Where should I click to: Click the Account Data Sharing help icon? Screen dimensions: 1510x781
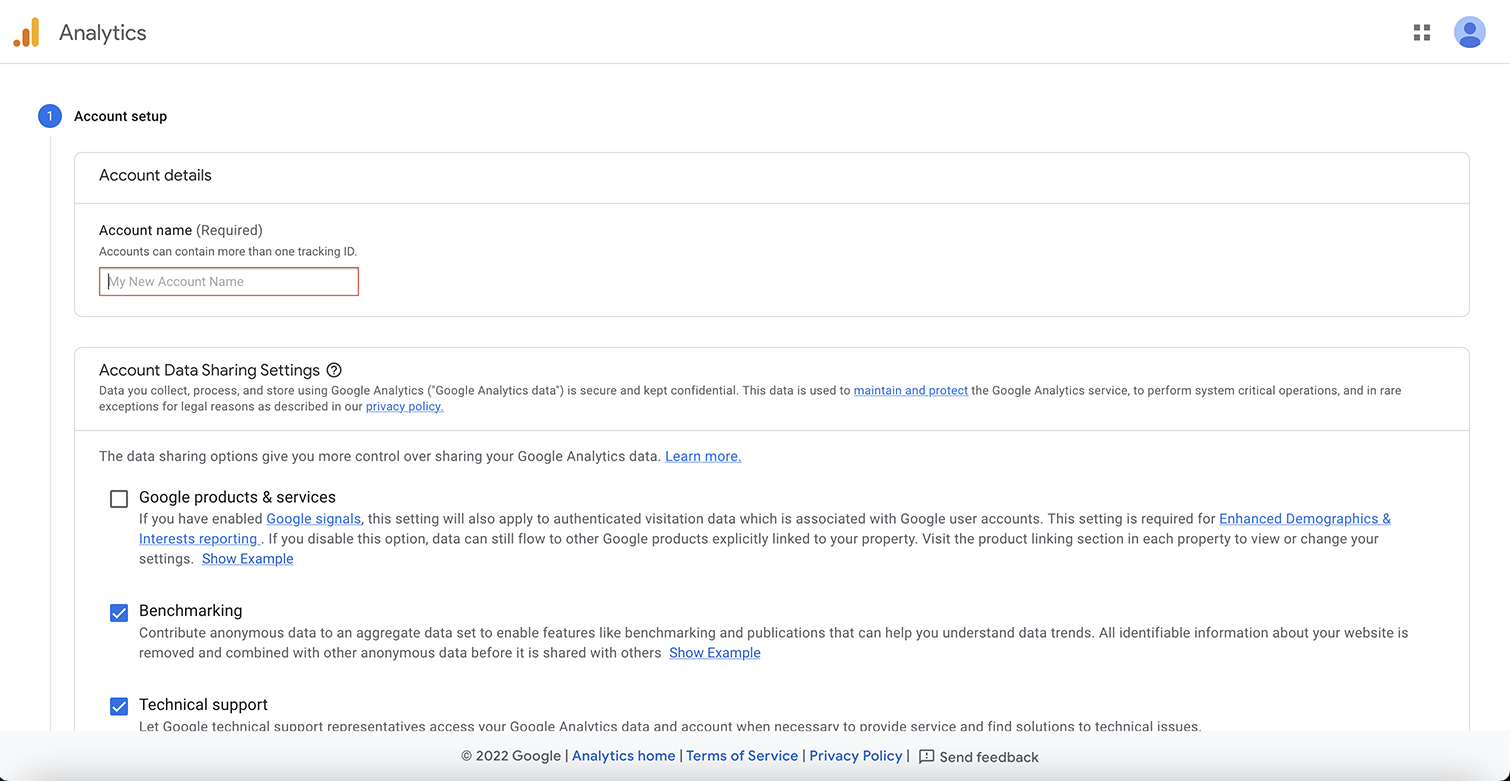click(x=334, y=370)
